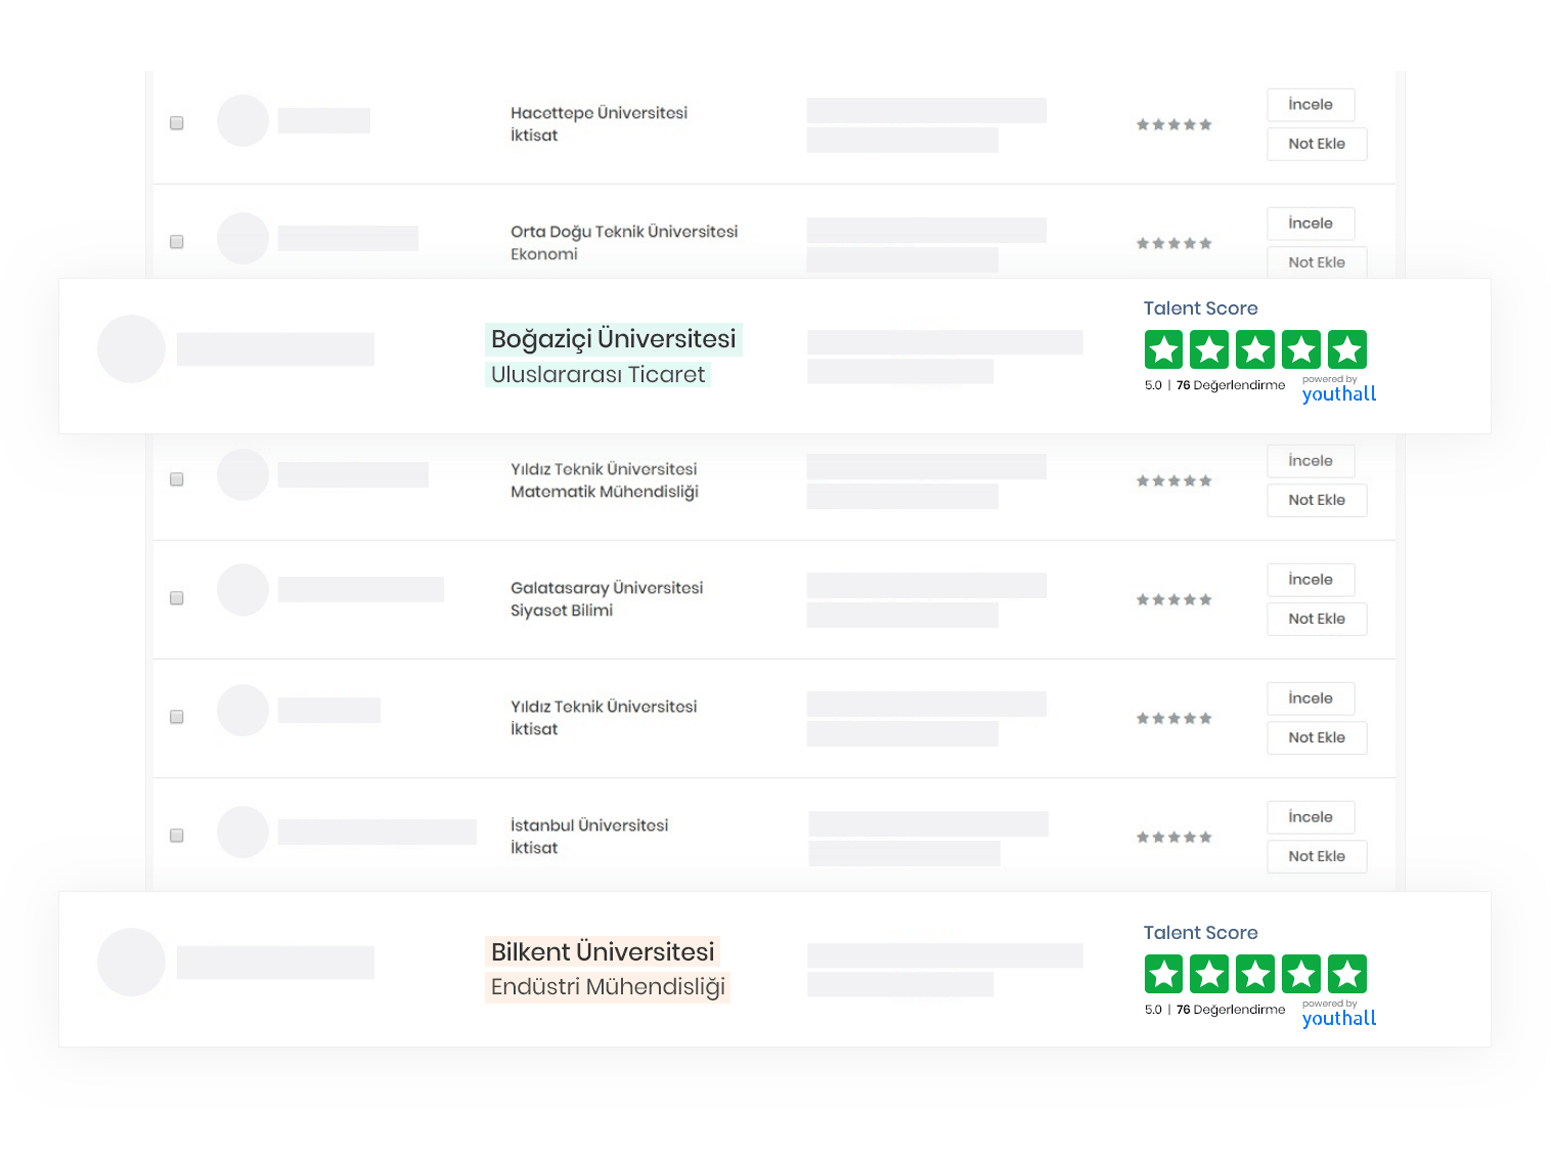Click first green star in Bilkent Talent Score
The height and width of the screenshot is (1161, 1551).
pyautogui.click(x=1163, y=974)
